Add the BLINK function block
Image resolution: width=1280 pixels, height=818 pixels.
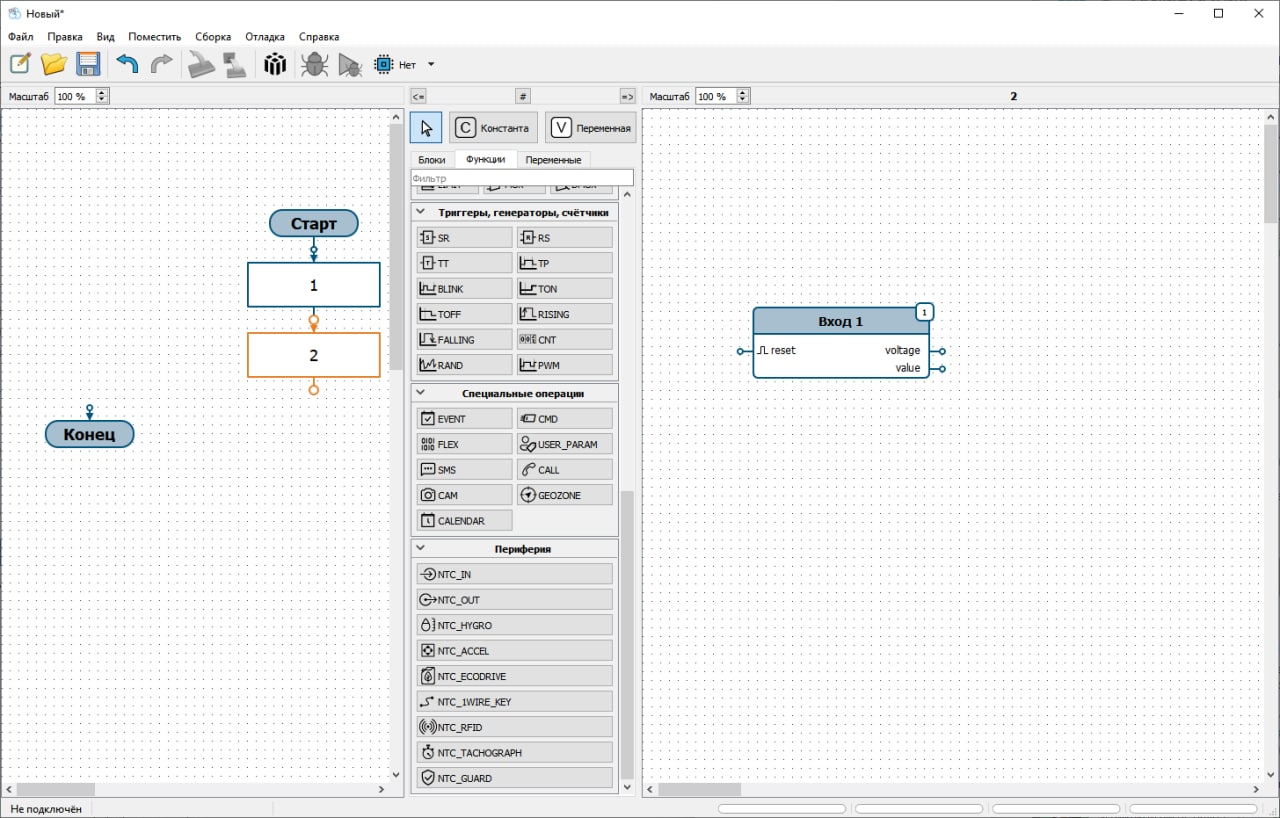pyautogui.click(x=464, y=289)
